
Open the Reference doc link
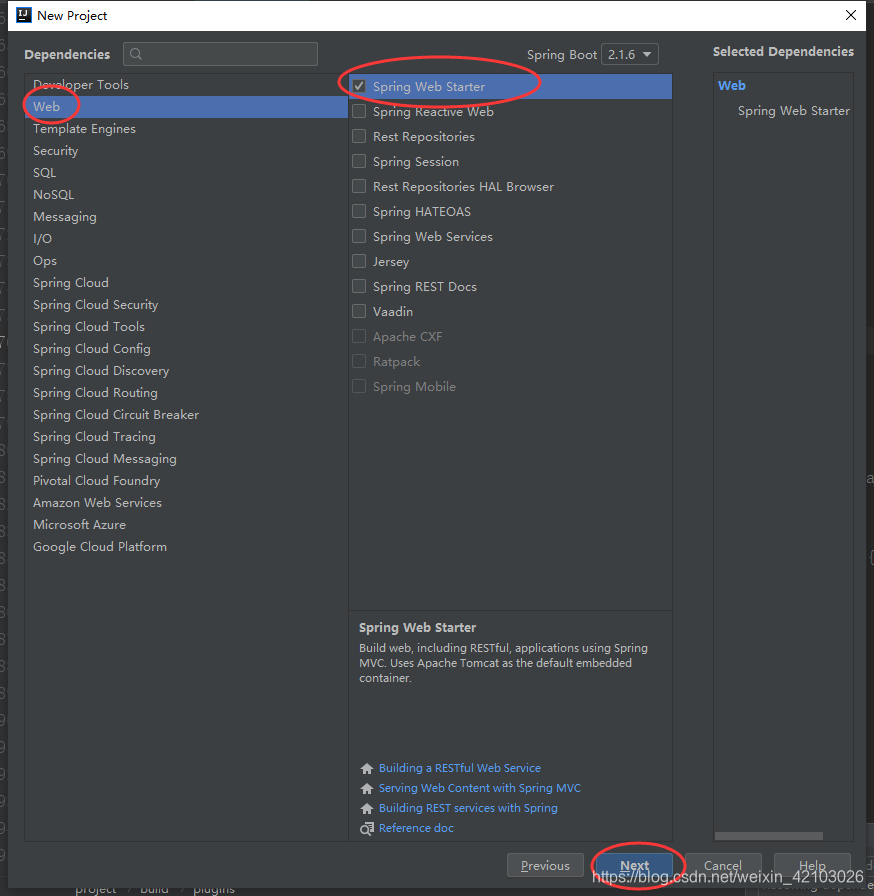(x=416, y=828)
